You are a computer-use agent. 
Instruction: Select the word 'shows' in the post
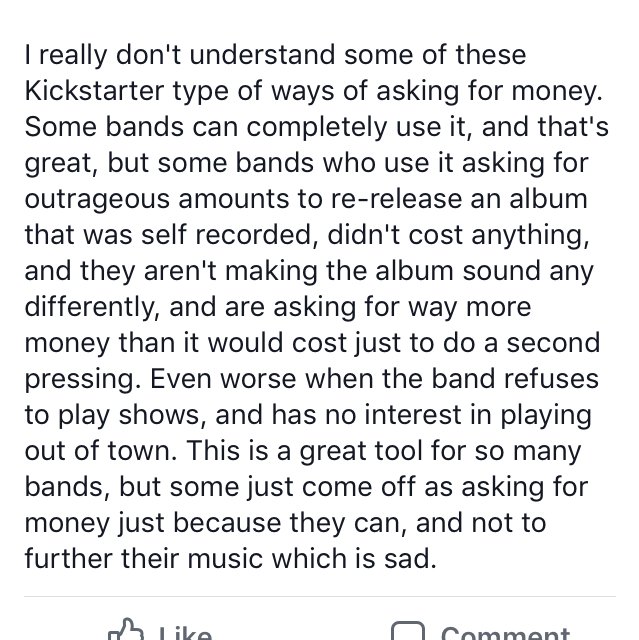(159, 414)
